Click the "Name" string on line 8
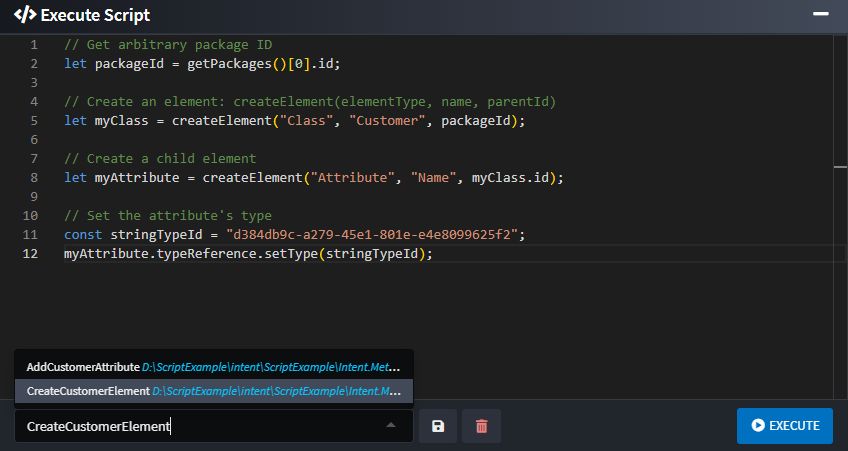This screenshot has height=451, width=848. click(x=433, y=177)
